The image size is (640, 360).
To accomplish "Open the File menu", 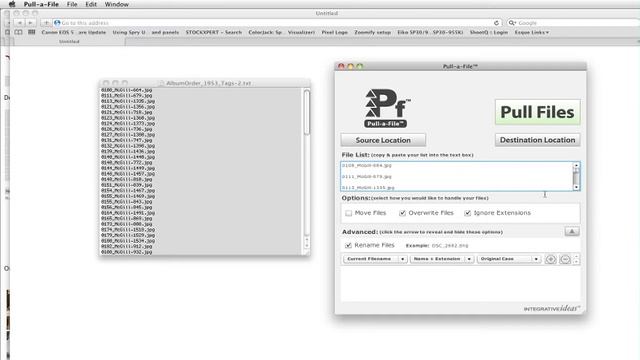I will tap(72, 4).
